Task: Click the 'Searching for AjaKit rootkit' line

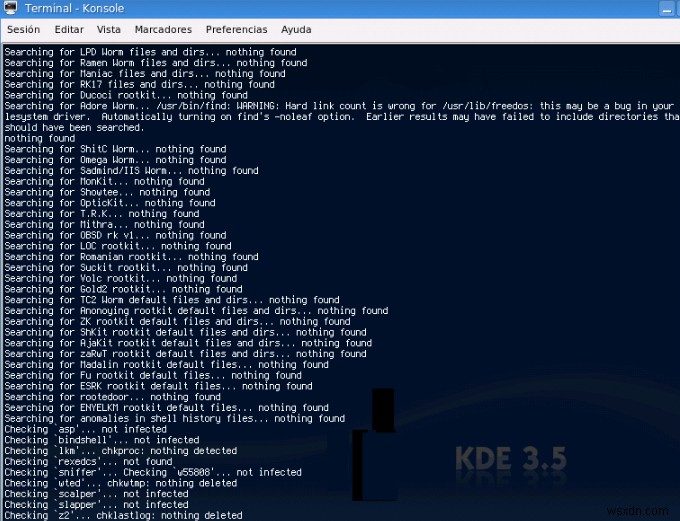Action: 188,343
